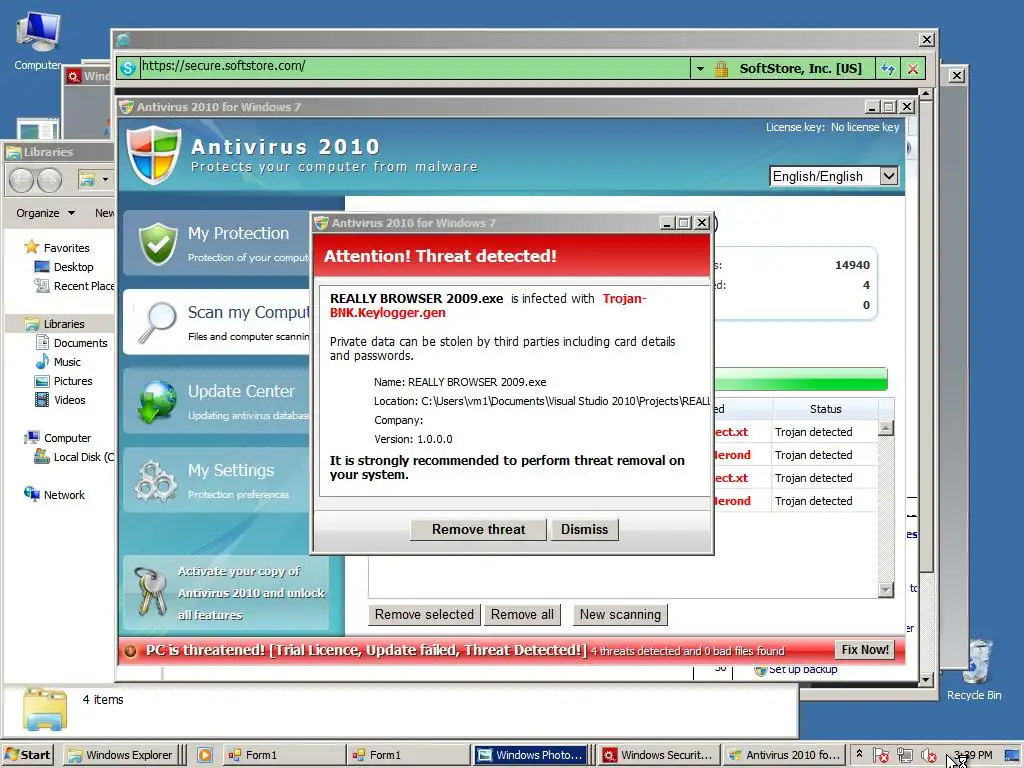Dismiss the threat detected alert
The image size is (1024, 768).
point(584,530)
